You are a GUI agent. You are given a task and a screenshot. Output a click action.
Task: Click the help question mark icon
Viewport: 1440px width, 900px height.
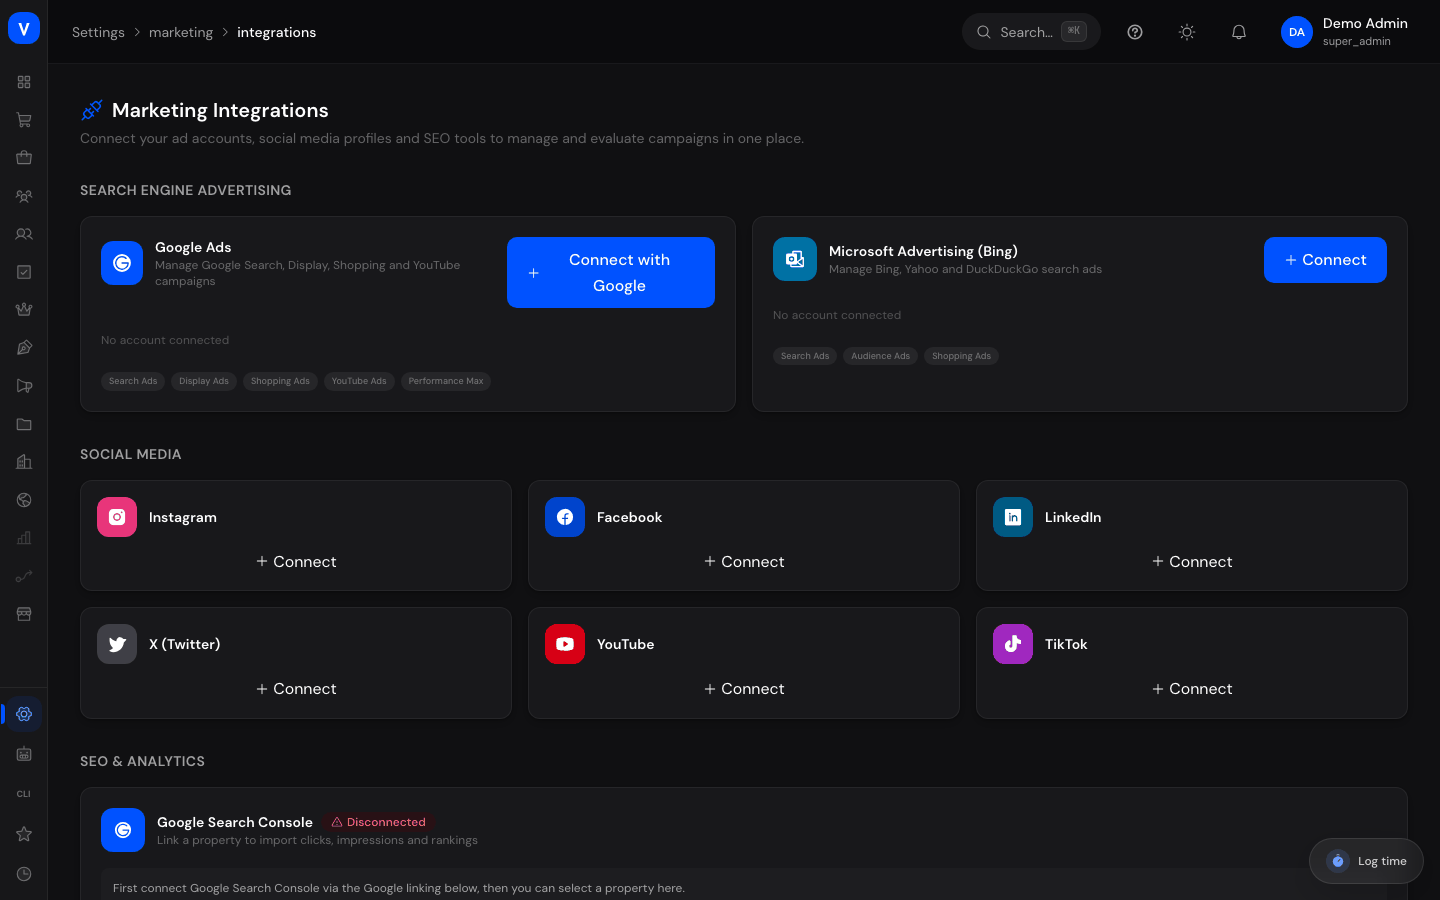[x=1135, y=32]
